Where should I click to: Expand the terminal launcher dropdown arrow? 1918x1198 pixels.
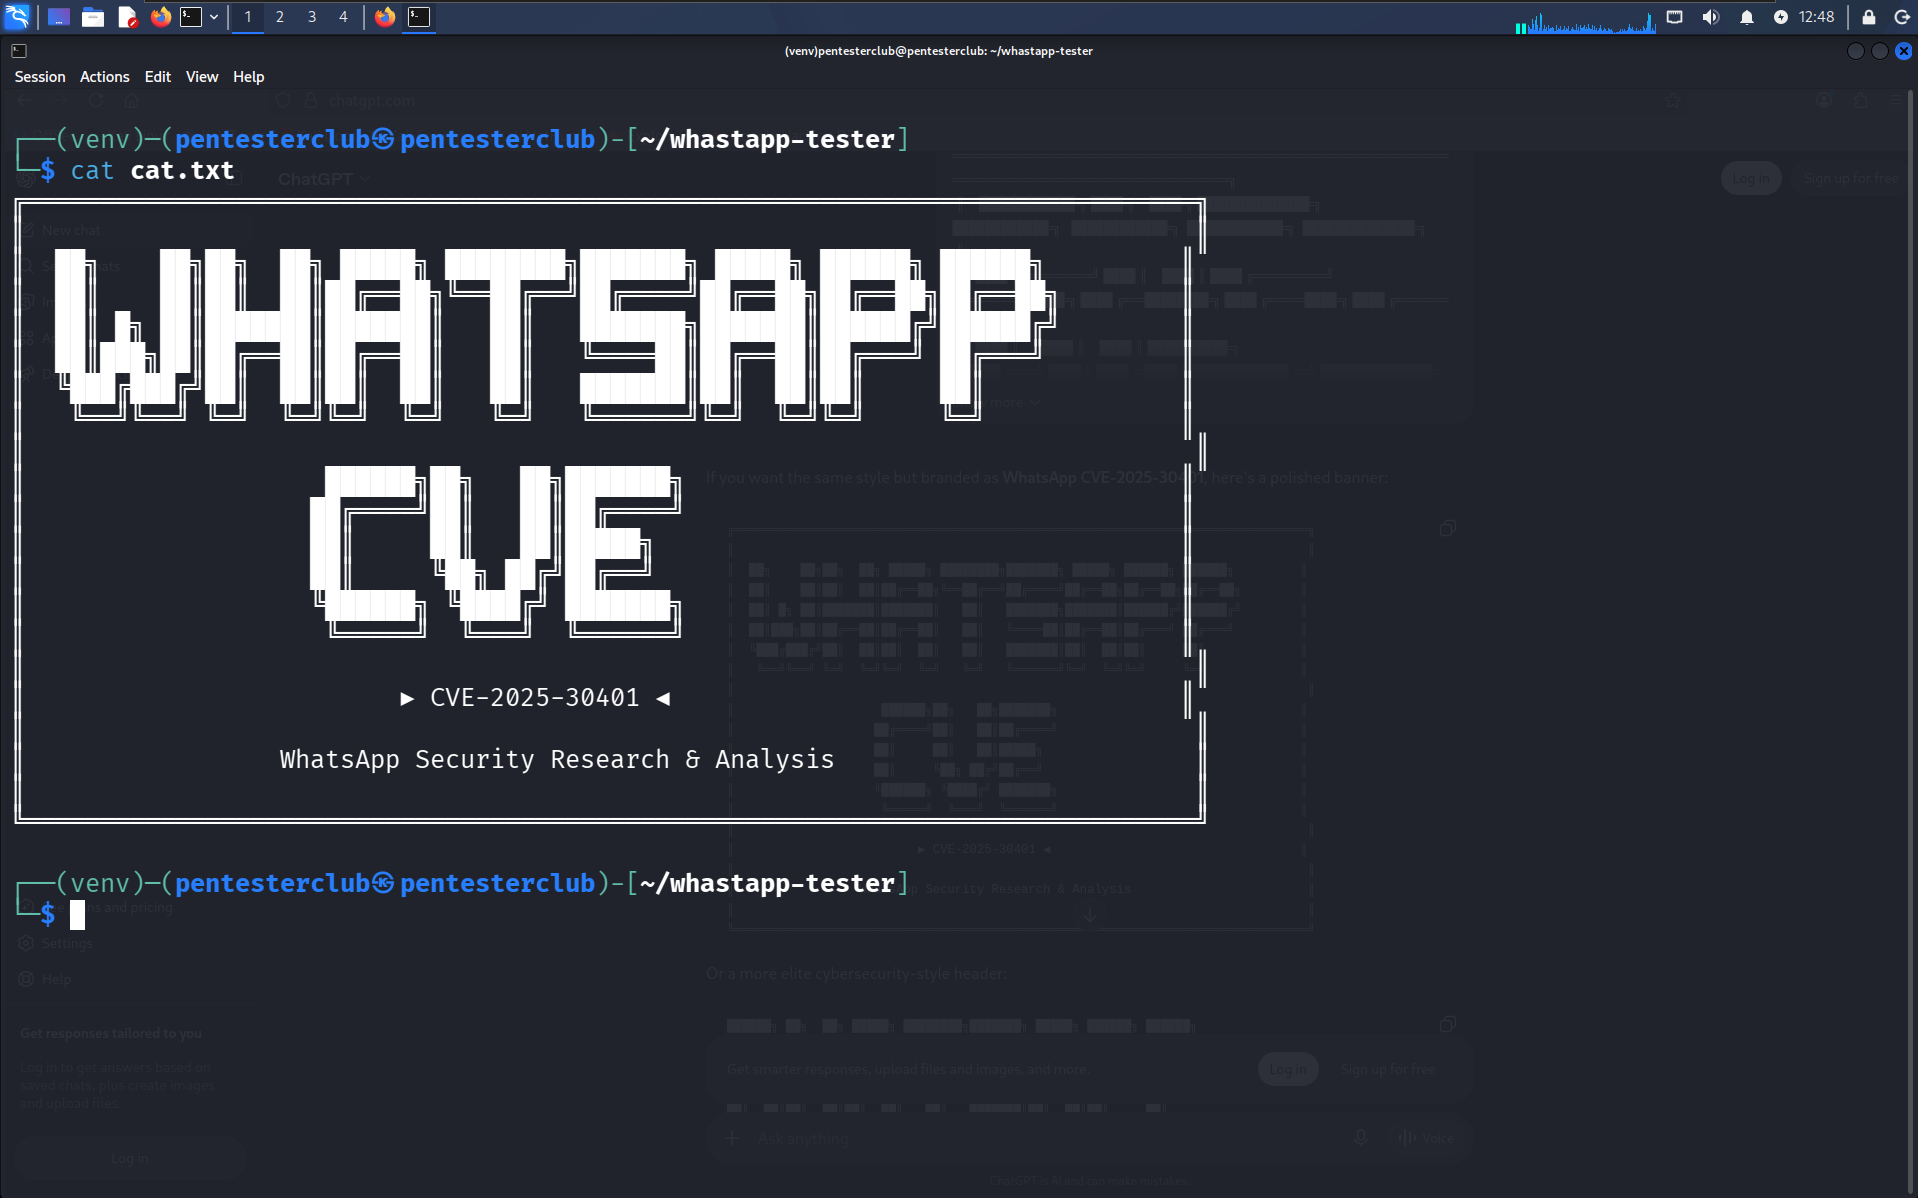[x=214, y=17]
